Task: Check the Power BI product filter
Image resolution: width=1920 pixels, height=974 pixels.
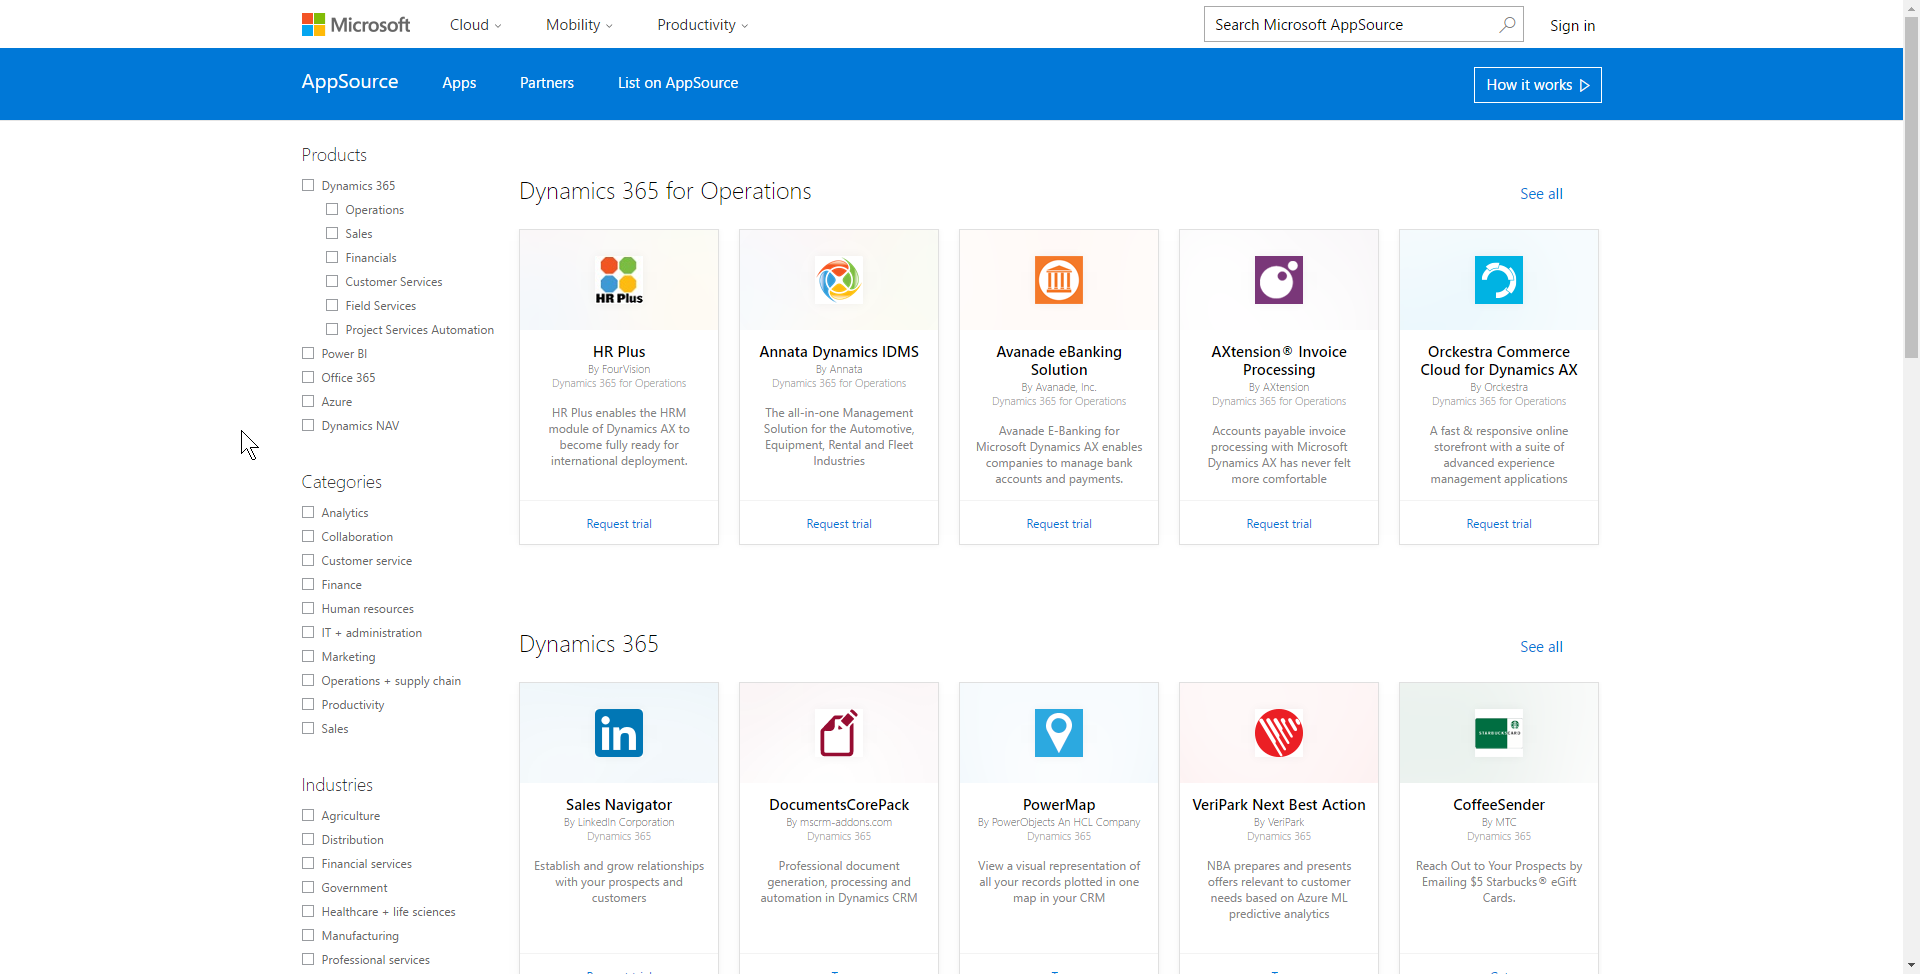Action: (308, 353)
